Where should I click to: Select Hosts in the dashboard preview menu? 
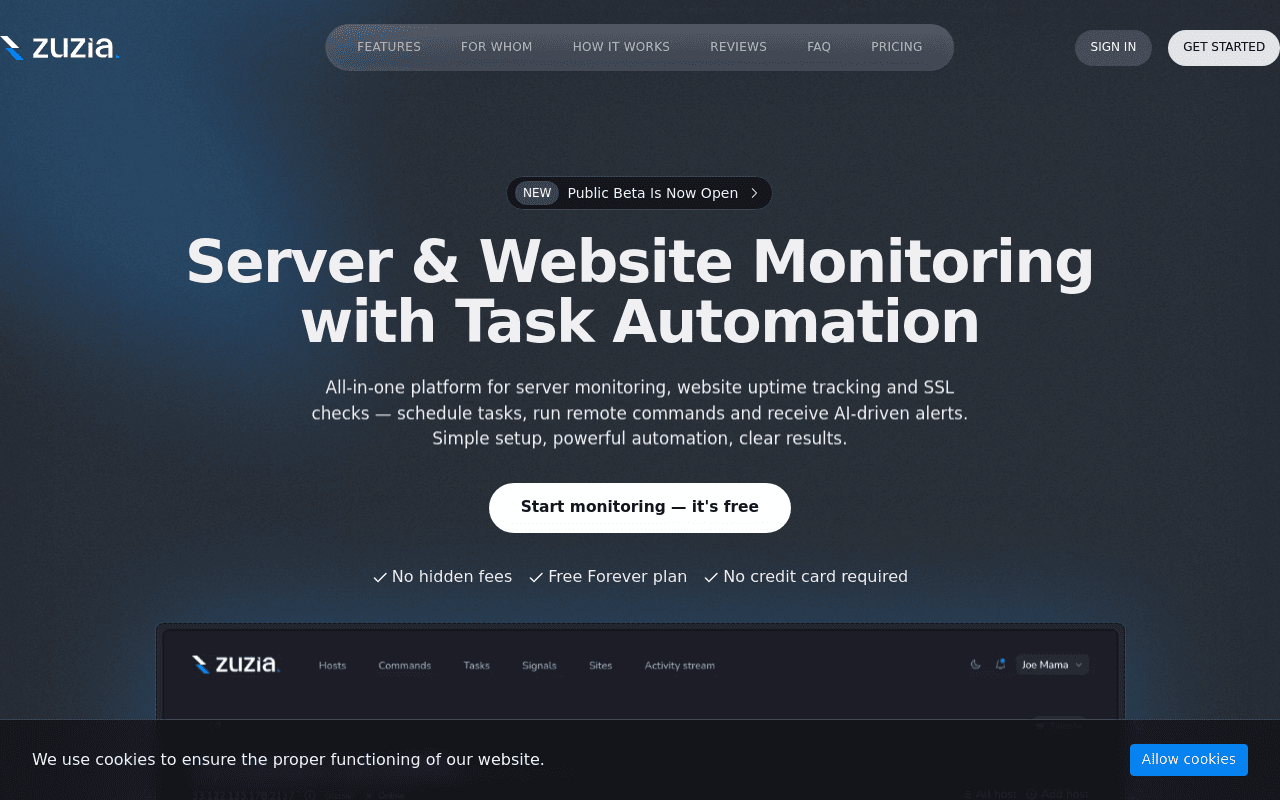pos(332,665)
